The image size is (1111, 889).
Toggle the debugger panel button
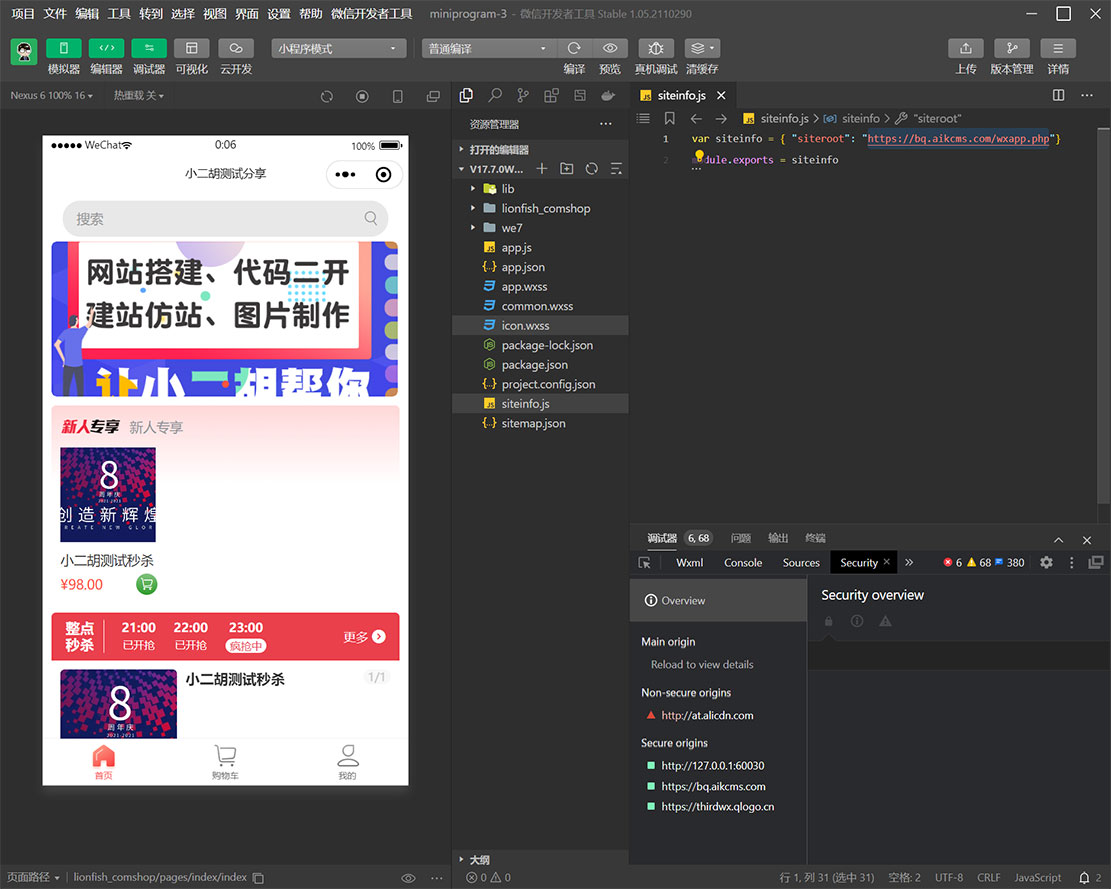pos(149,48)
